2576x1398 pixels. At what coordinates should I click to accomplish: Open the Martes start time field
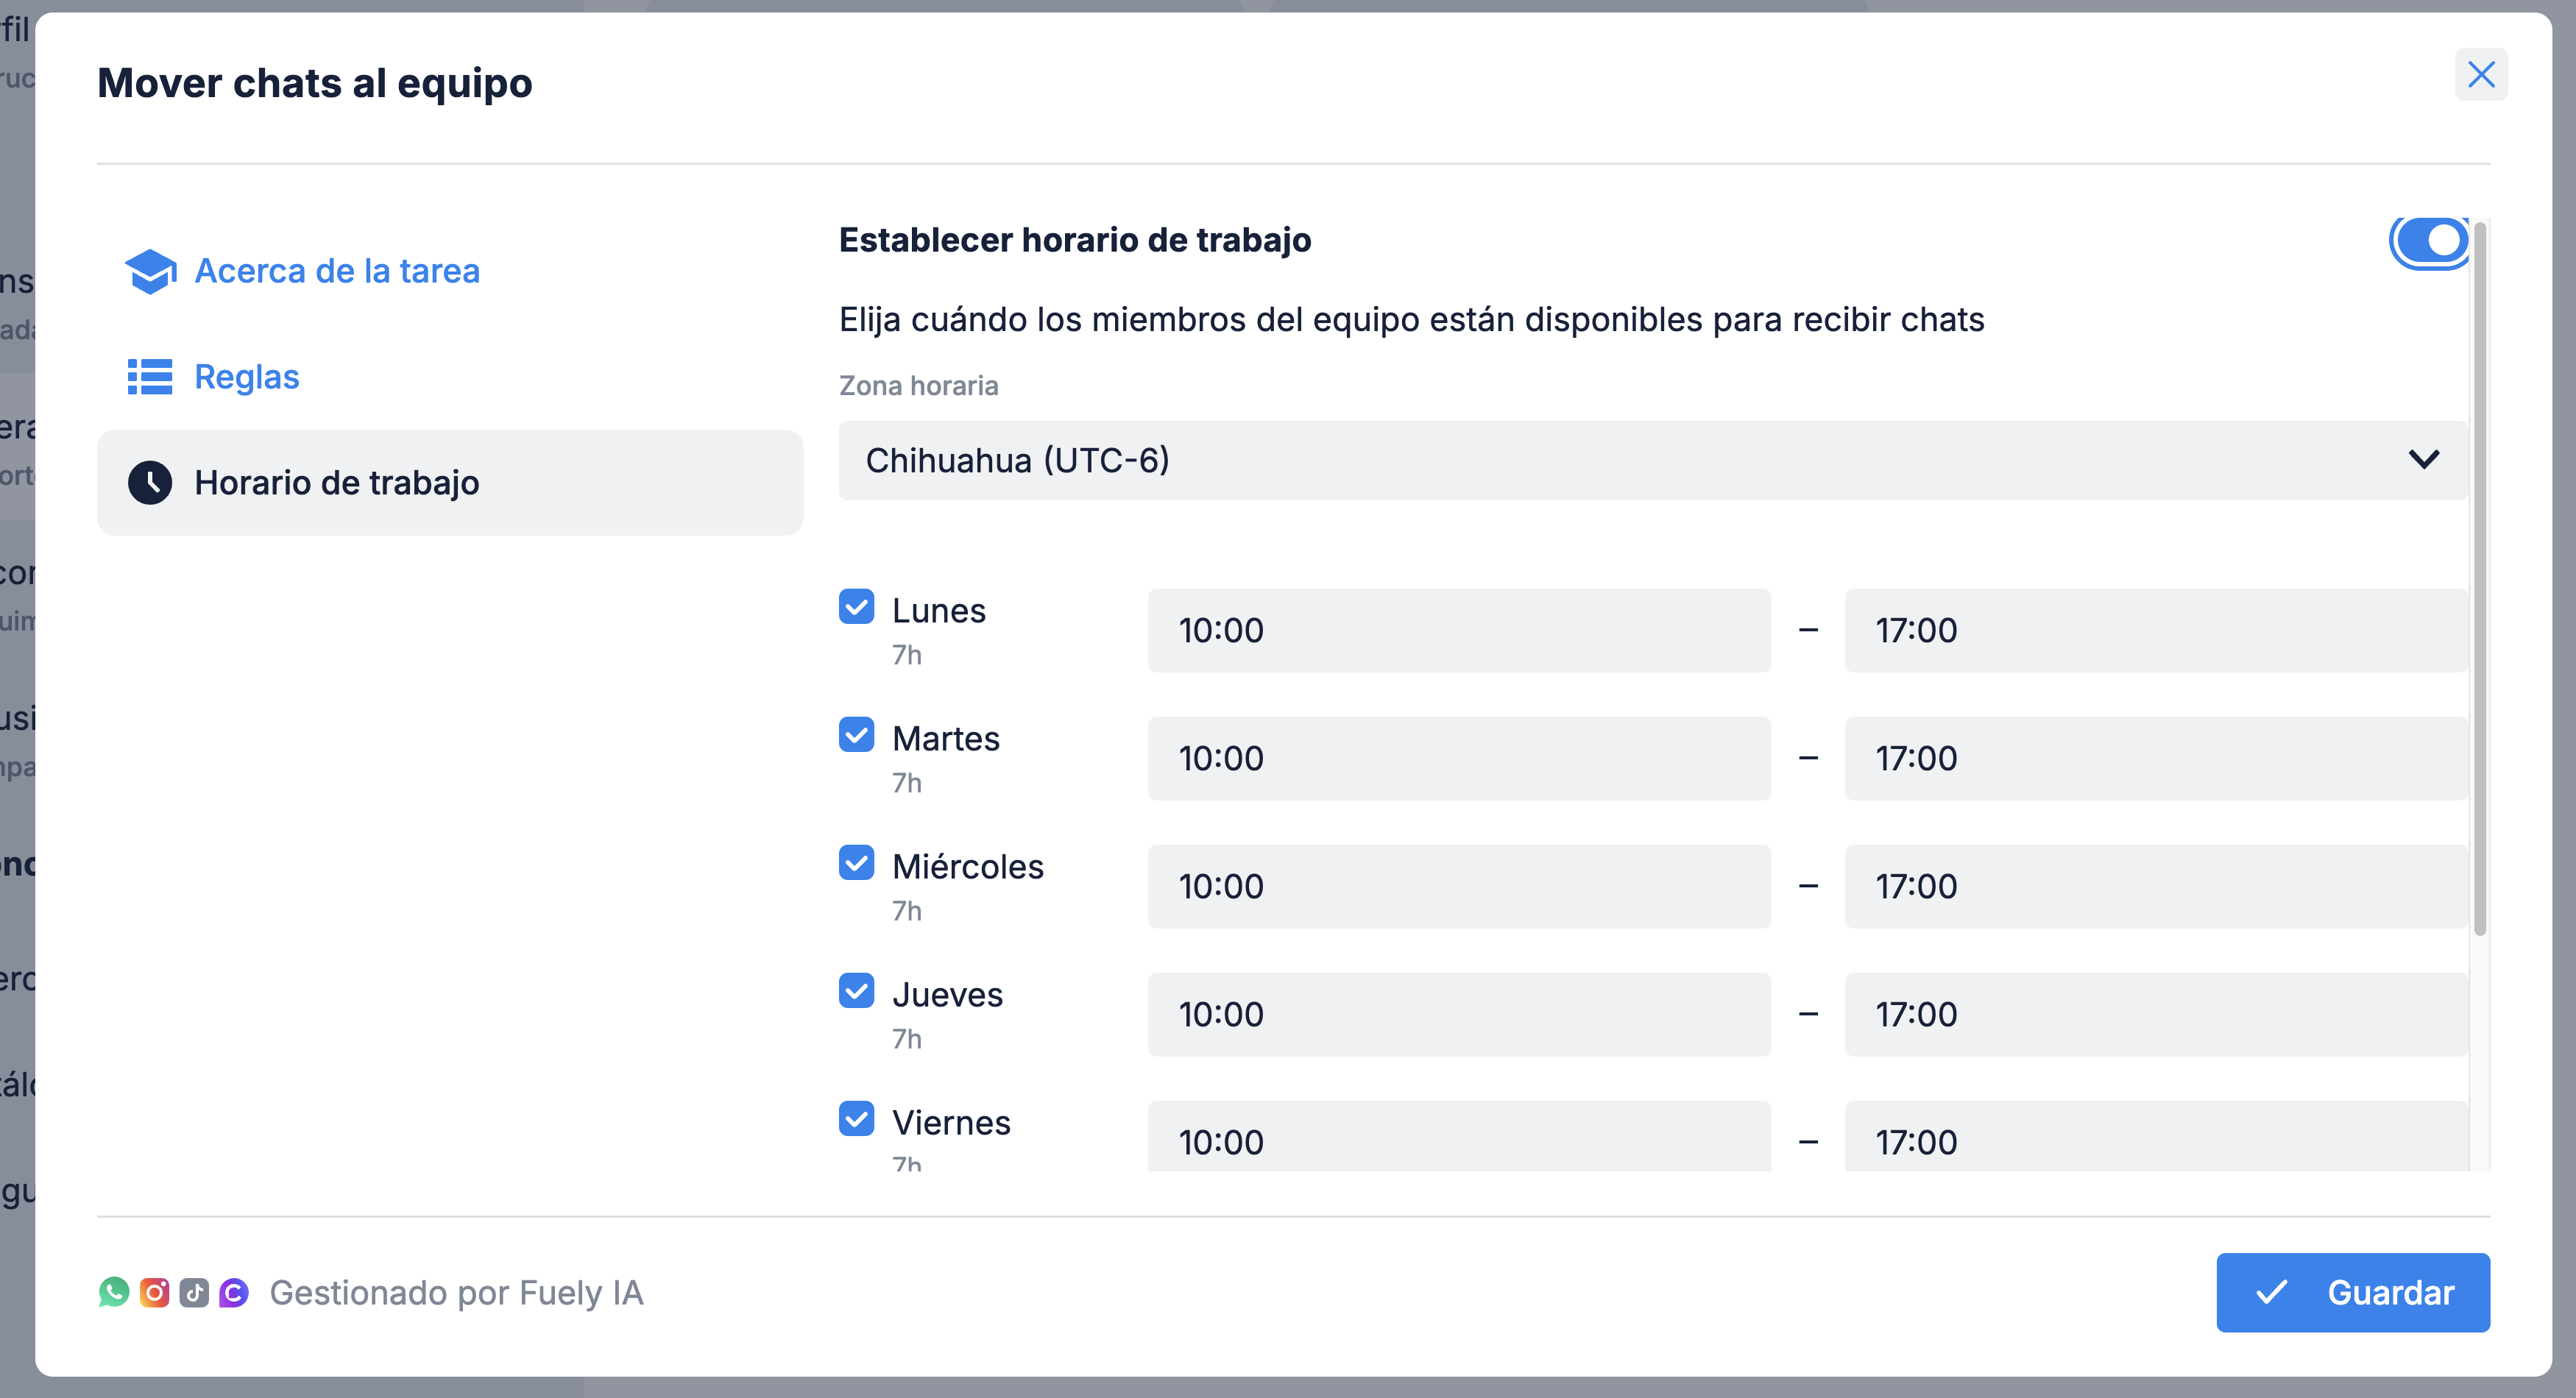pyautogui.click(x=1458, y=758)
